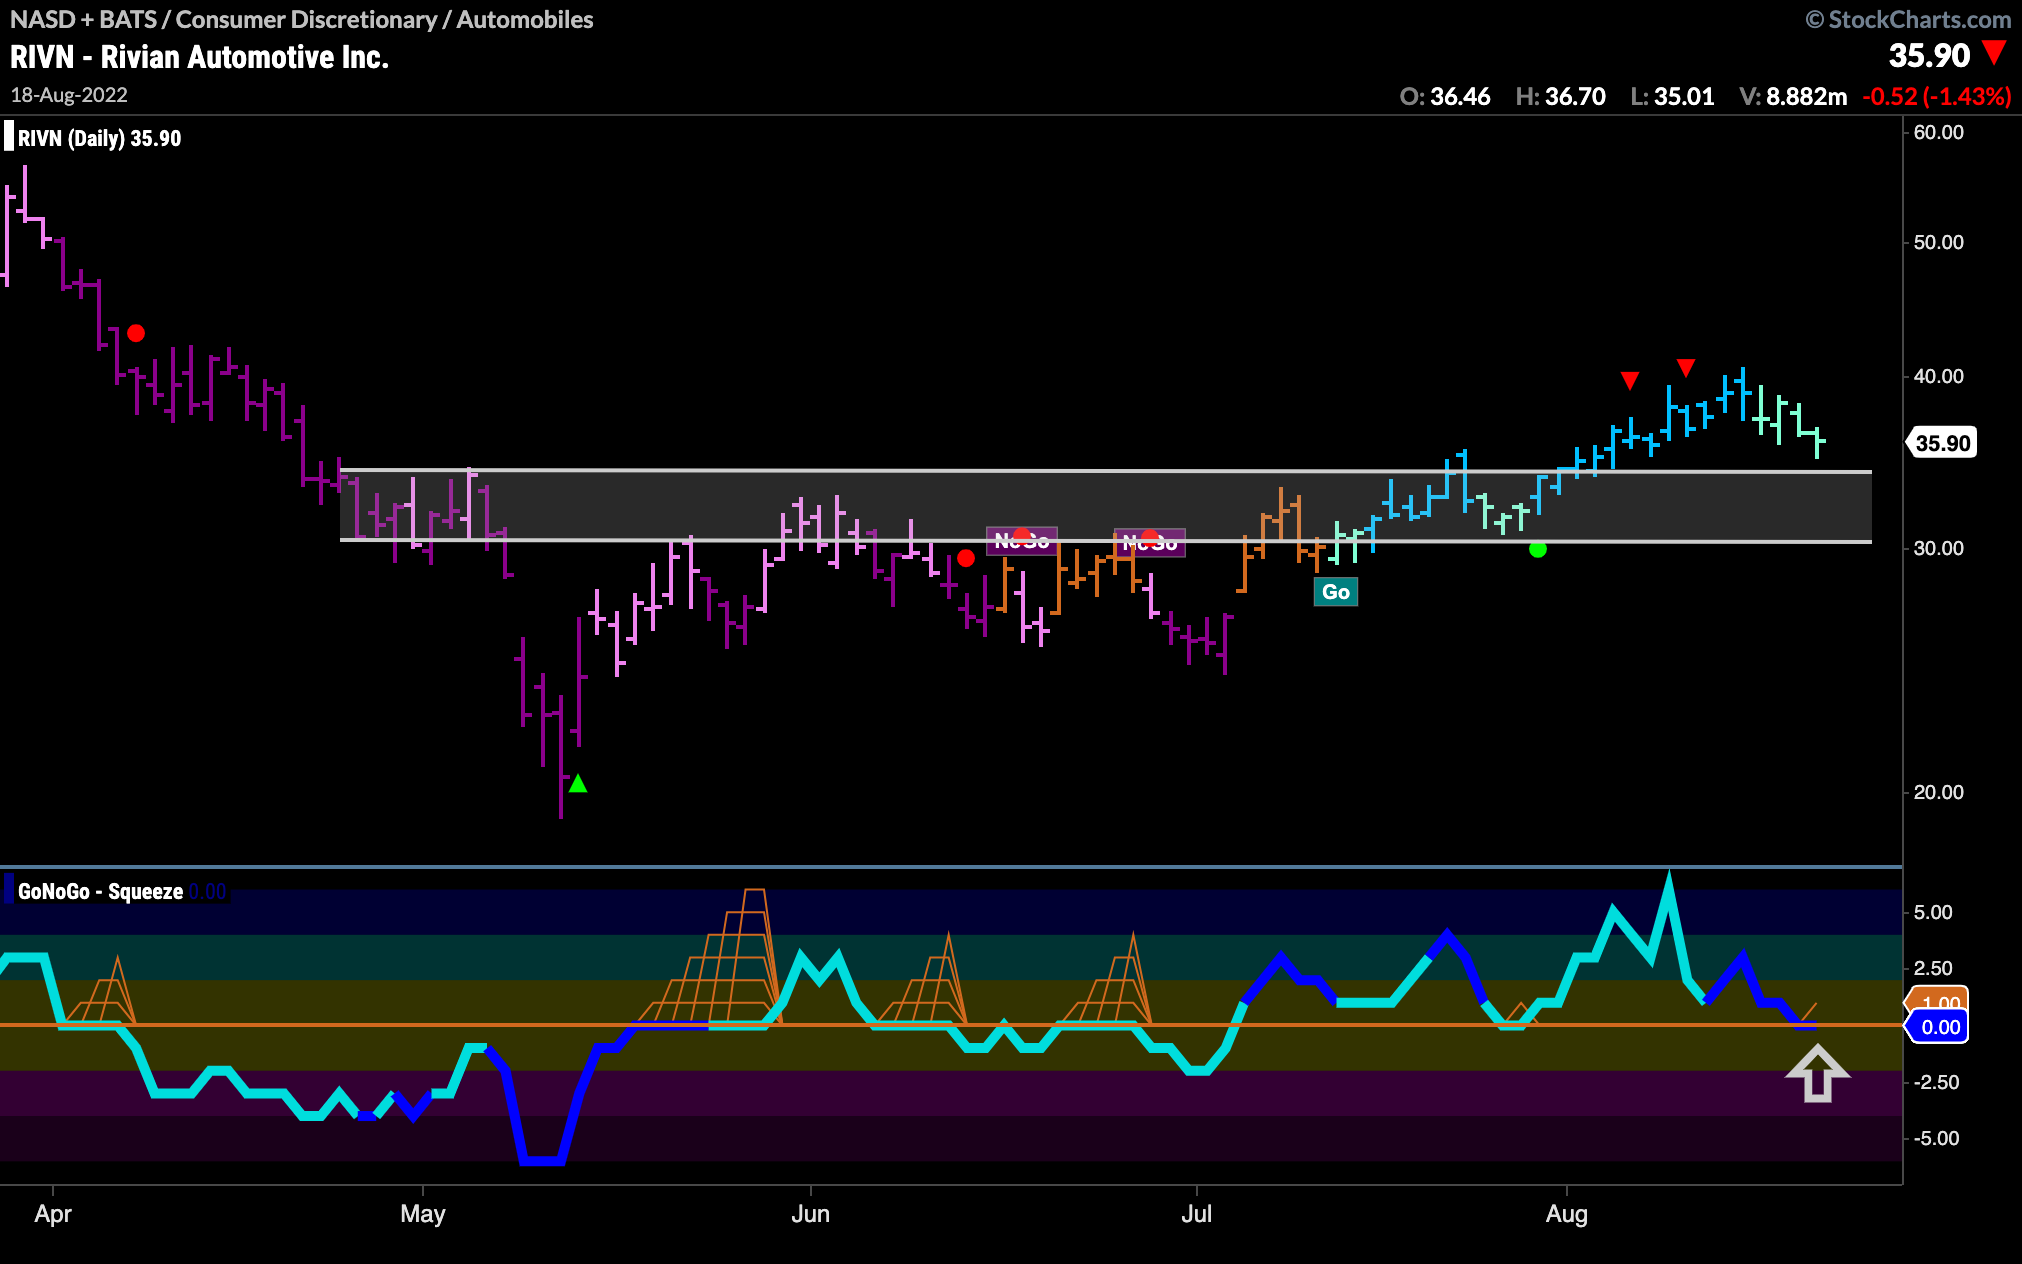Click the red dot marker in early April
The width and height of the screenshot is (2022, 1264).
(136, 333)
